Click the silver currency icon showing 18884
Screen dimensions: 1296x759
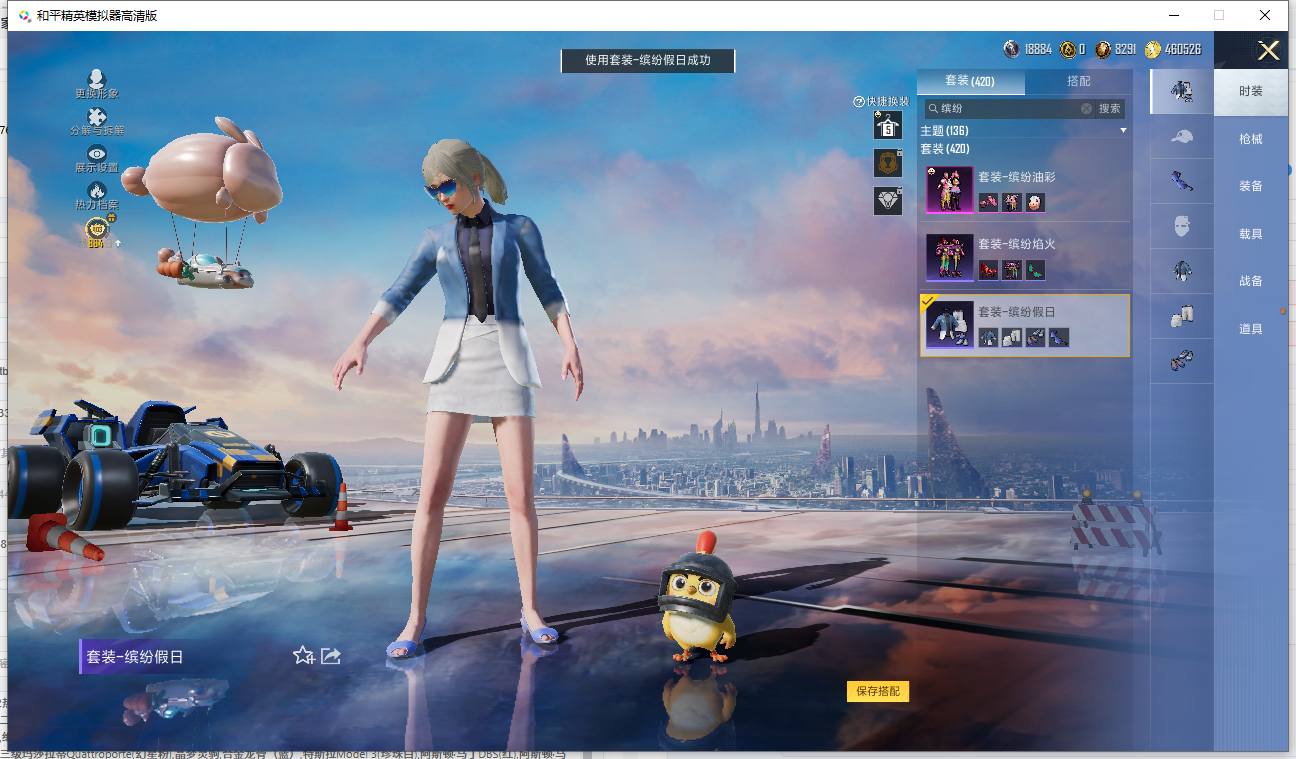1012,49
